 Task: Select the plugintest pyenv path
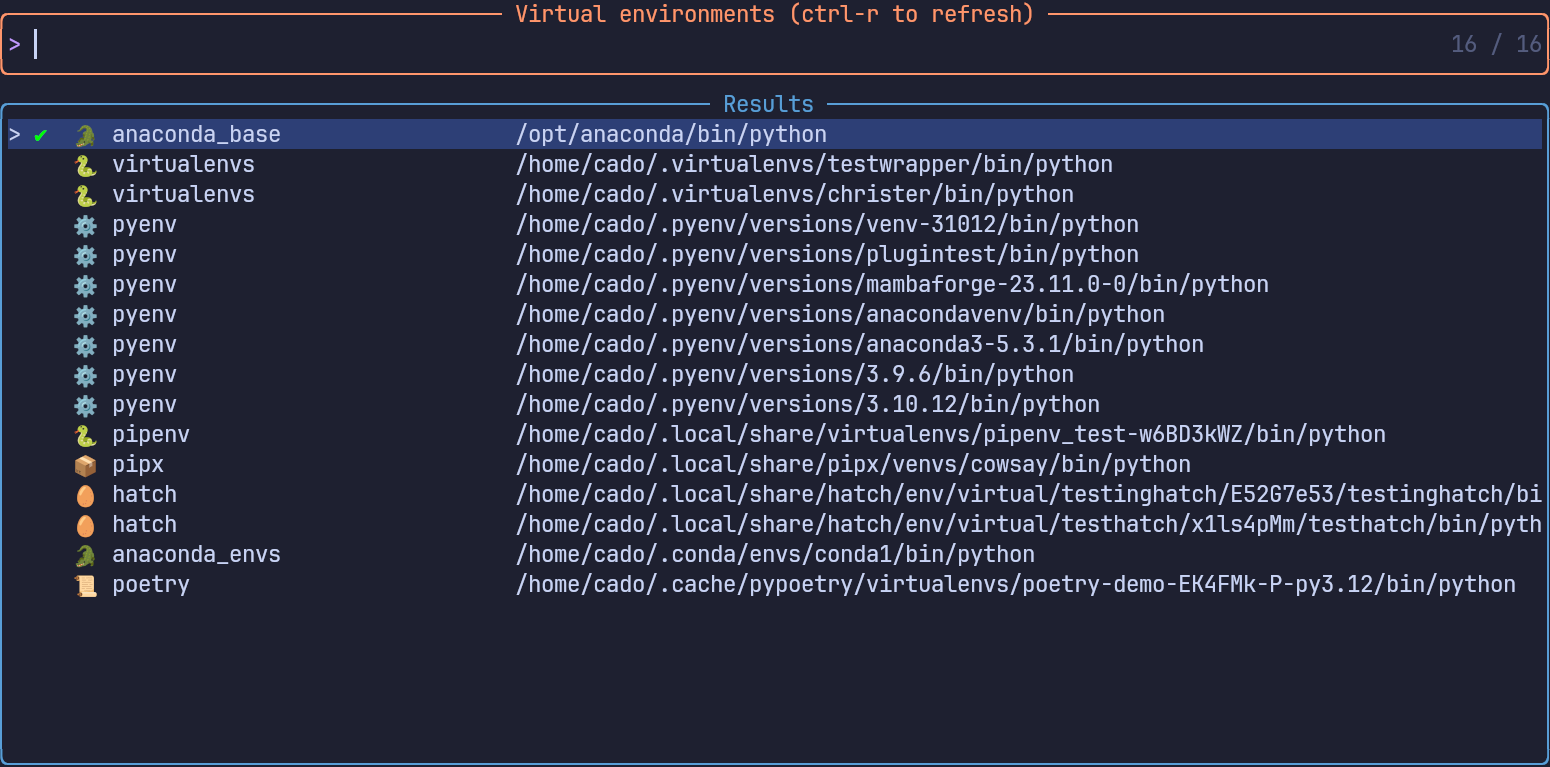tap(827, 255)
